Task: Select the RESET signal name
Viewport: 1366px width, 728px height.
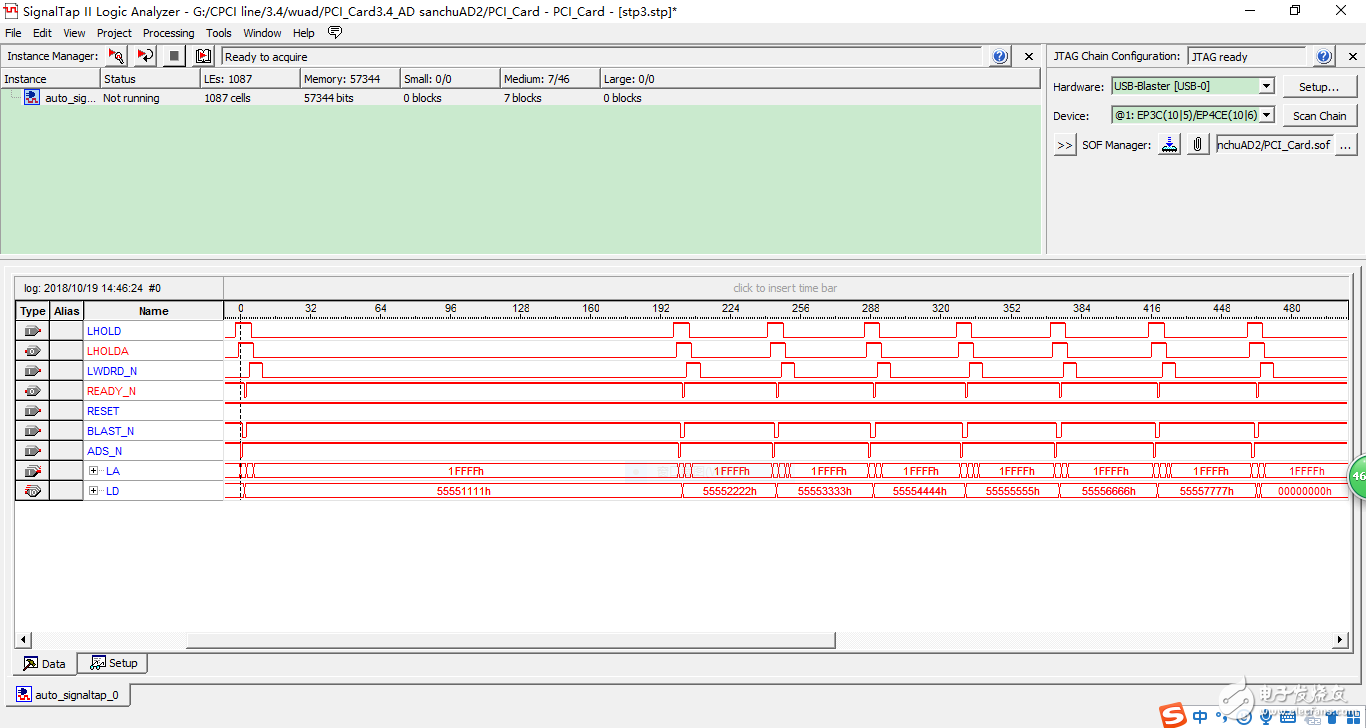Action: 103,411
